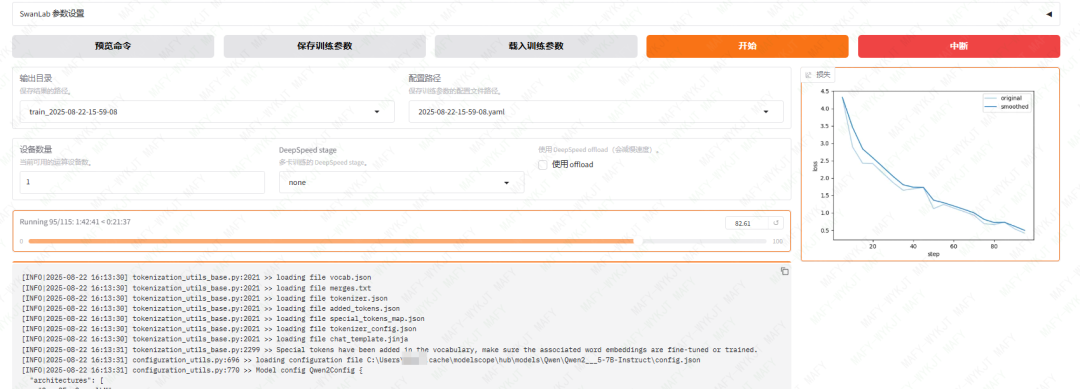Click 保存训练参数 to save training arguments
Viewport: 1080px width, 389px height.
[324, 46]
